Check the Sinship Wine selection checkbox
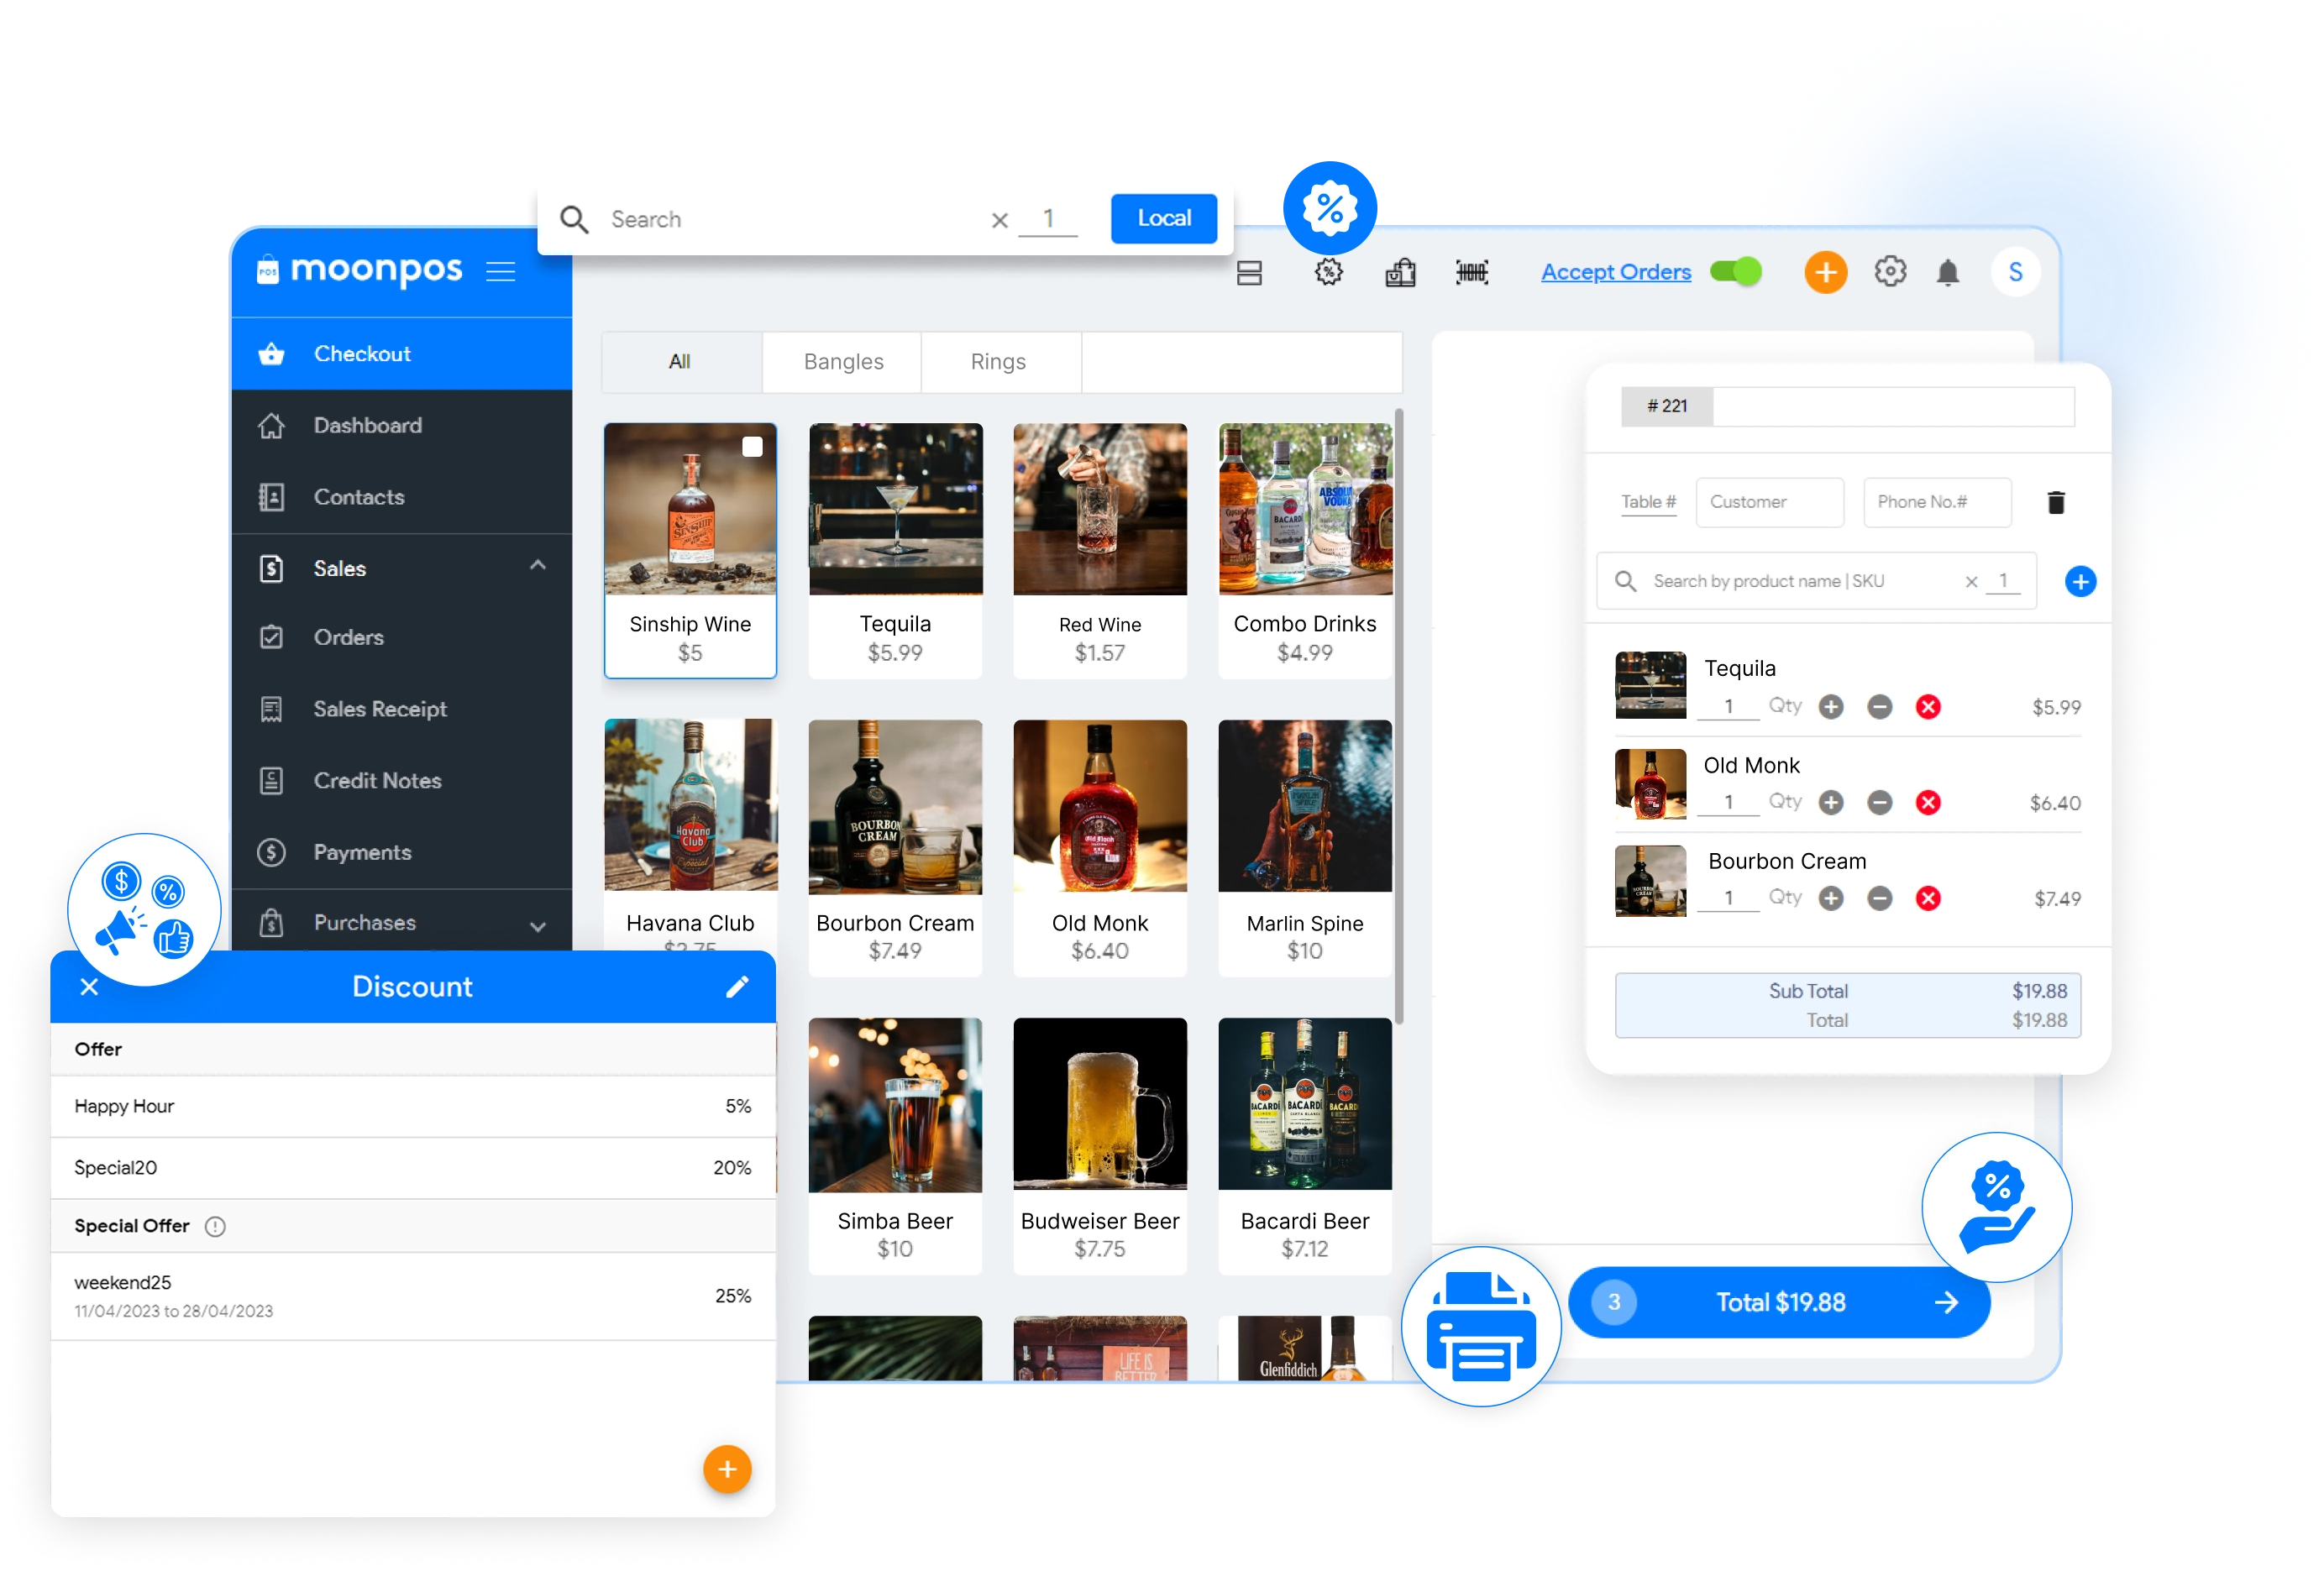2324x1571 pixels. pyautogui.click(x=752, y=448)
